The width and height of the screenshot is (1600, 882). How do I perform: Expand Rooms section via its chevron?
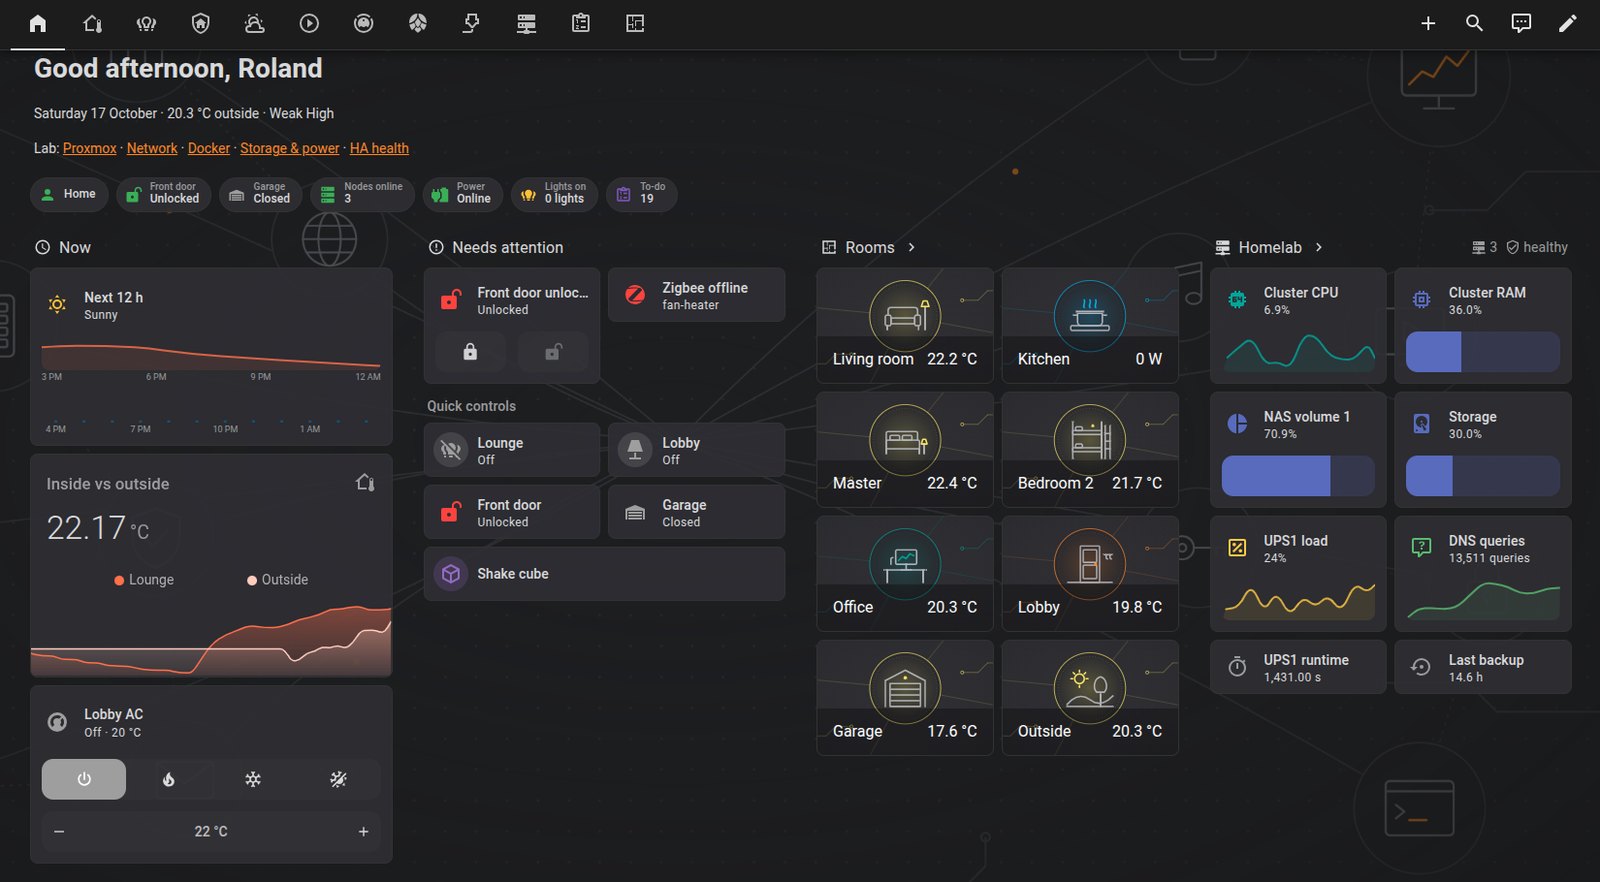(x=911, y=247)
